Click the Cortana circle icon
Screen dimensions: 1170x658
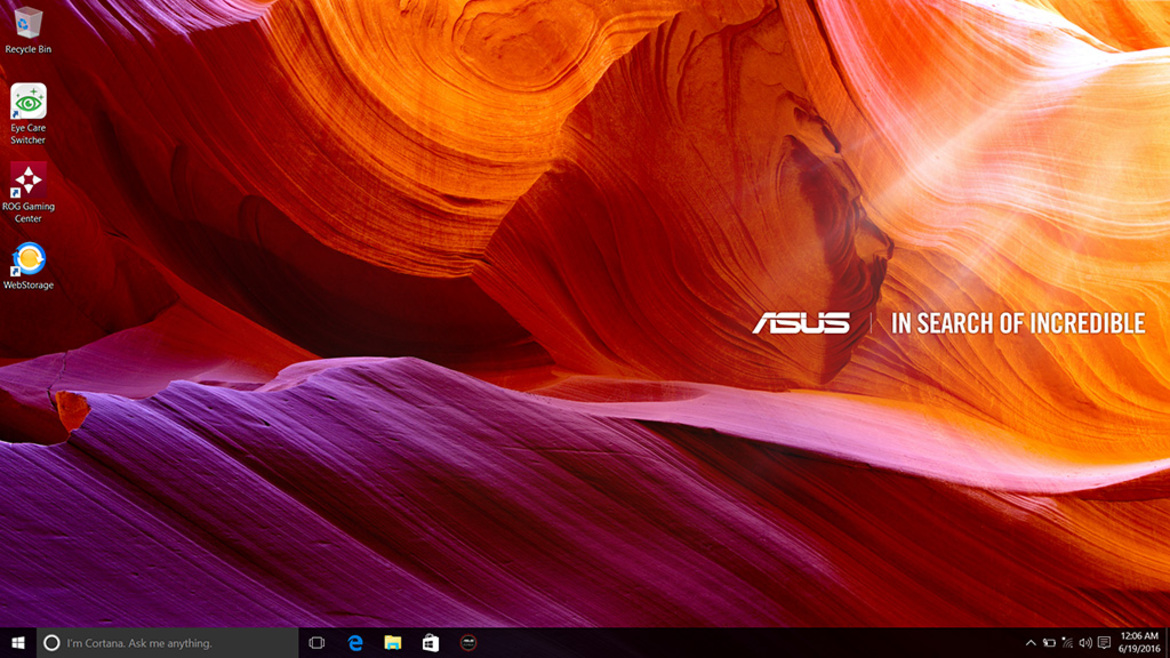click(51, 642)
